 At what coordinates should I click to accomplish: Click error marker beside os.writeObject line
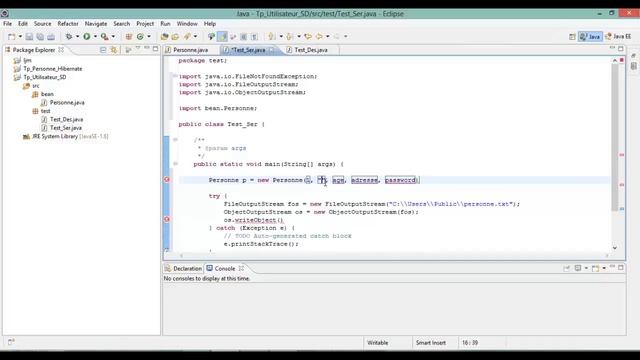167,219
